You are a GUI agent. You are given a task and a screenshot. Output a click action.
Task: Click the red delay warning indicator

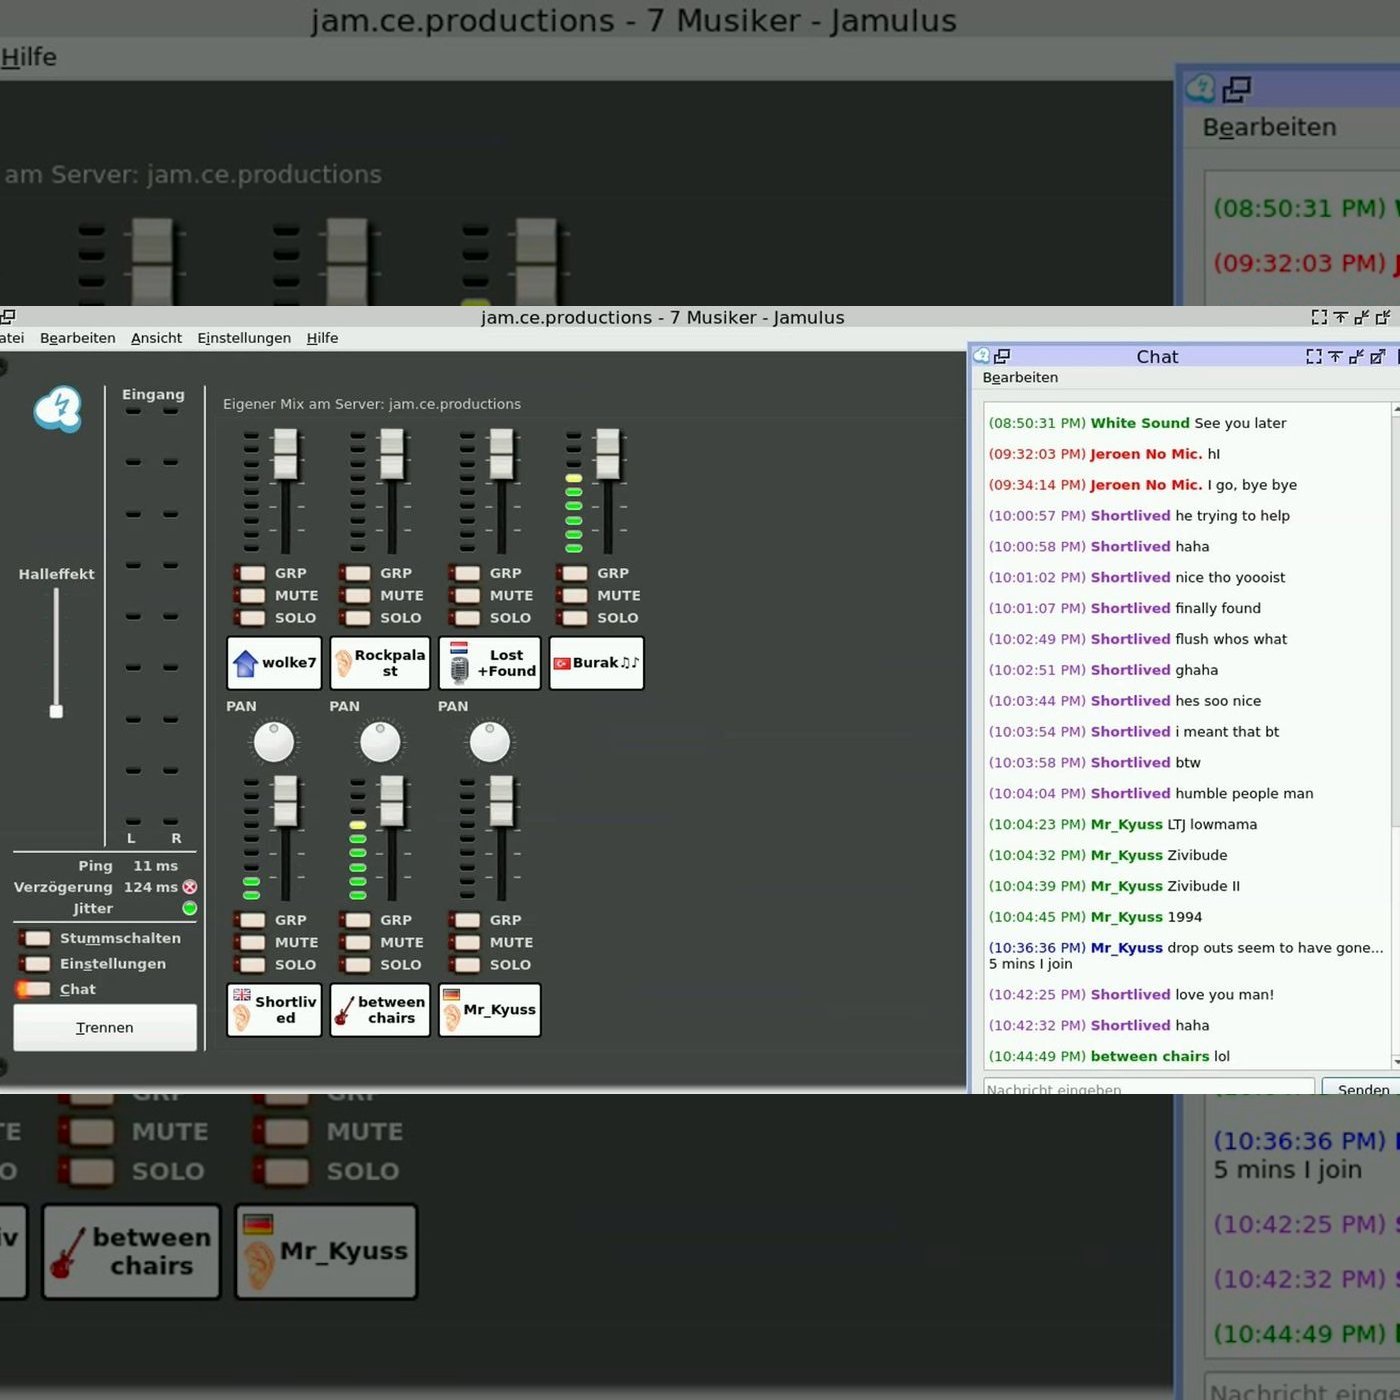190,887
